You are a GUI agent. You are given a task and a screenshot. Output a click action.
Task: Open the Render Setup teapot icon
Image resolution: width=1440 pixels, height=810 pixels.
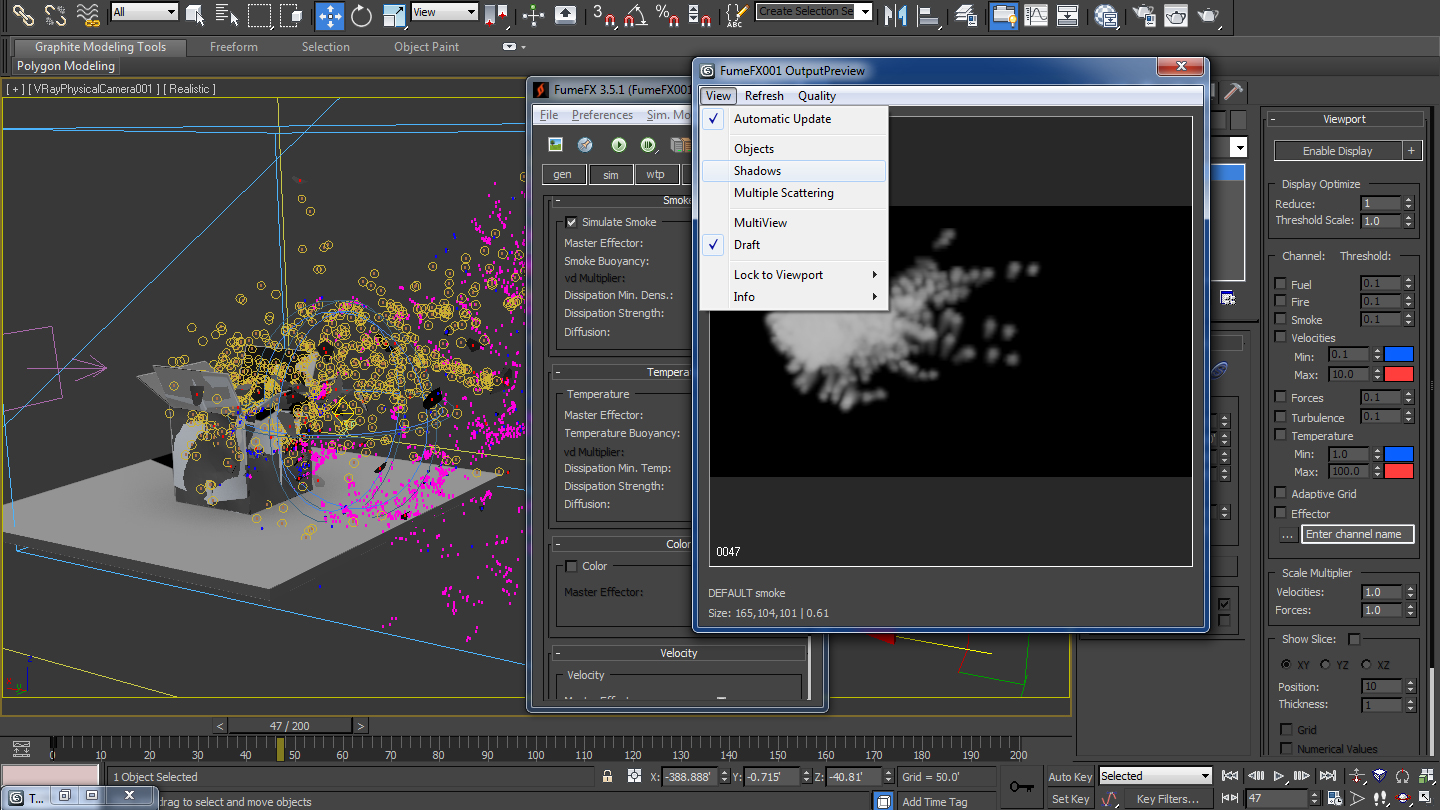[x=1145, y=15]
